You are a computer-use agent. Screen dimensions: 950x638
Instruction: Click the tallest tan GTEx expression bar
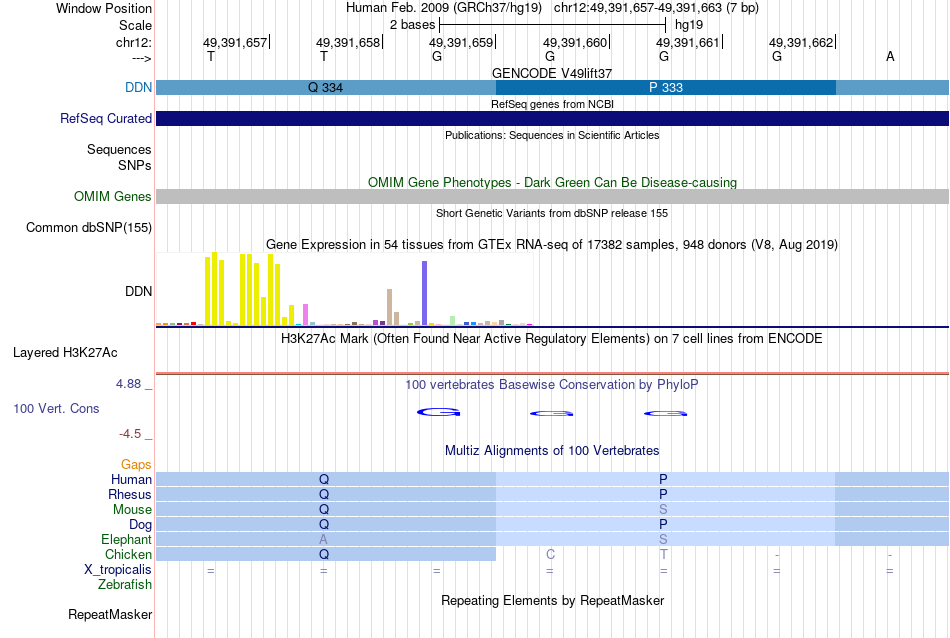390,307
